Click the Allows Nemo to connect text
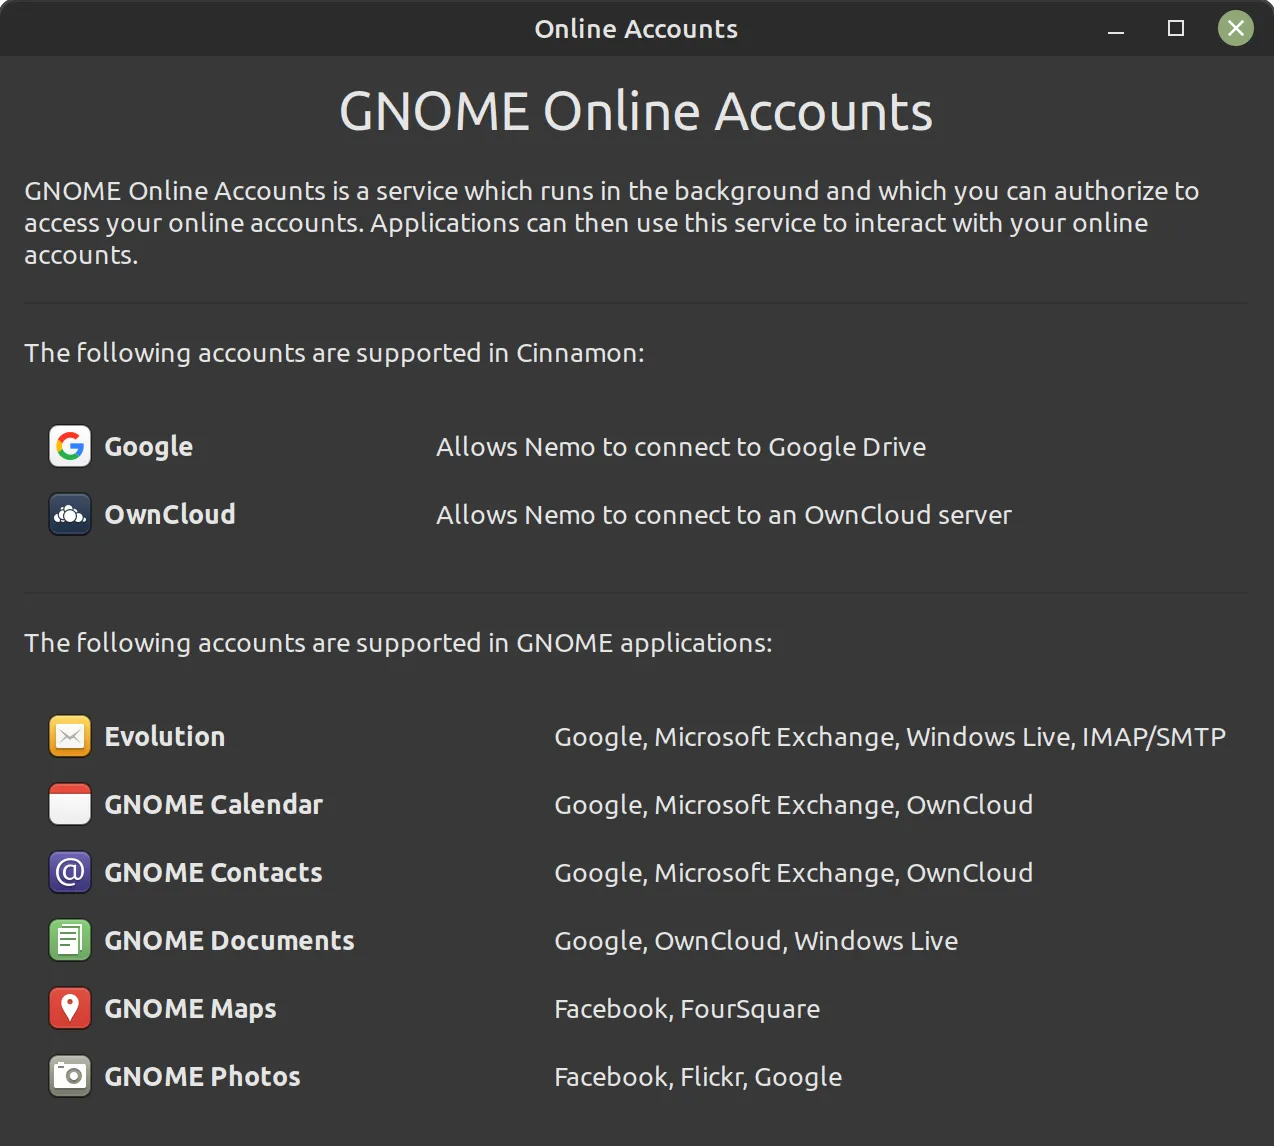The image size is (1274, 1146). 681,446
